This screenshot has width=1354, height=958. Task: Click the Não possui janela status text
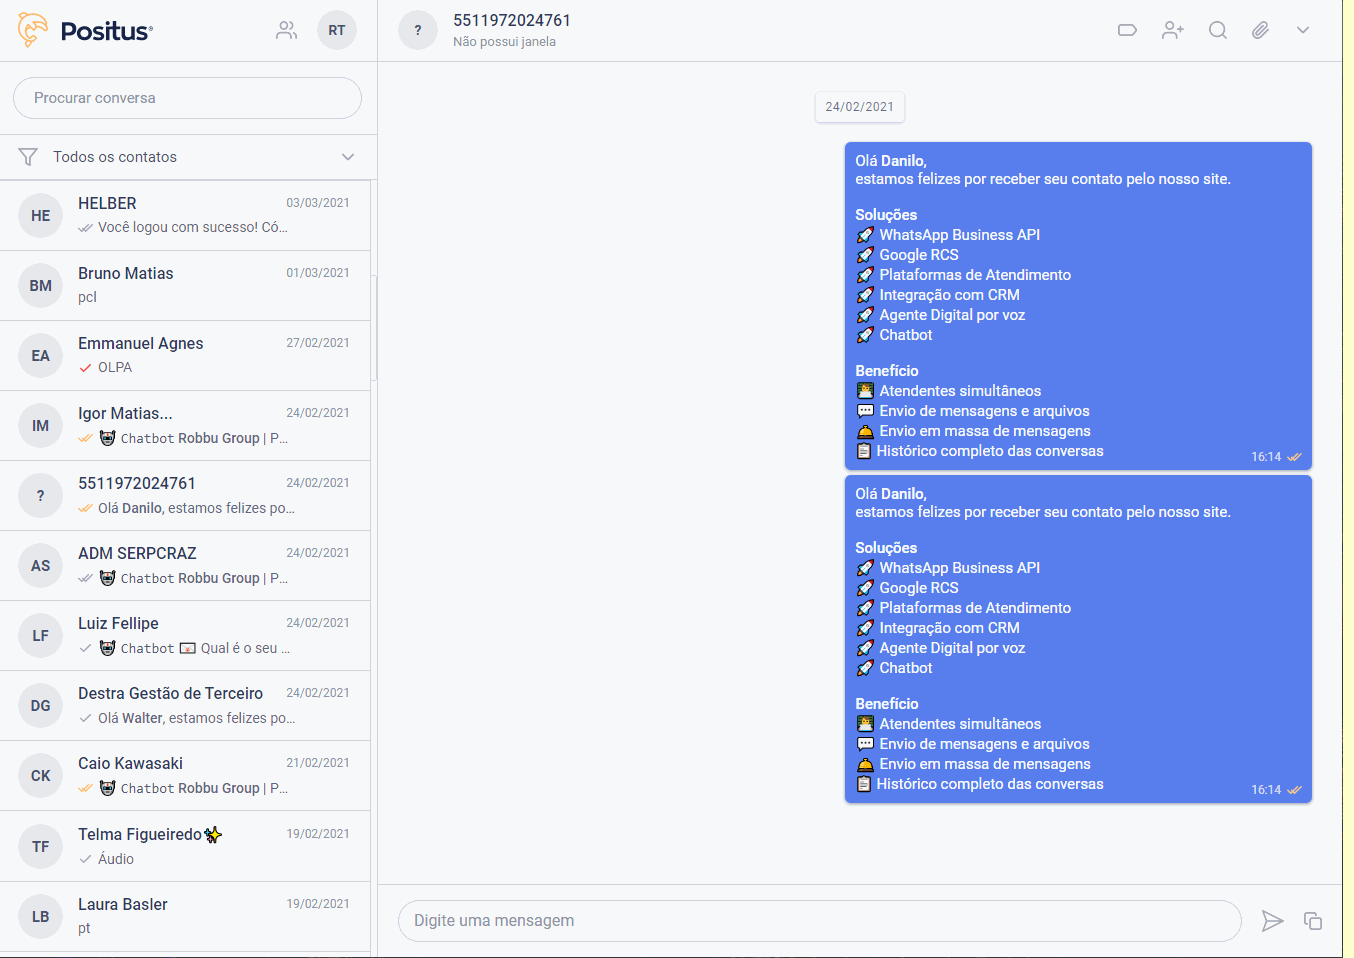click(504, 42)
